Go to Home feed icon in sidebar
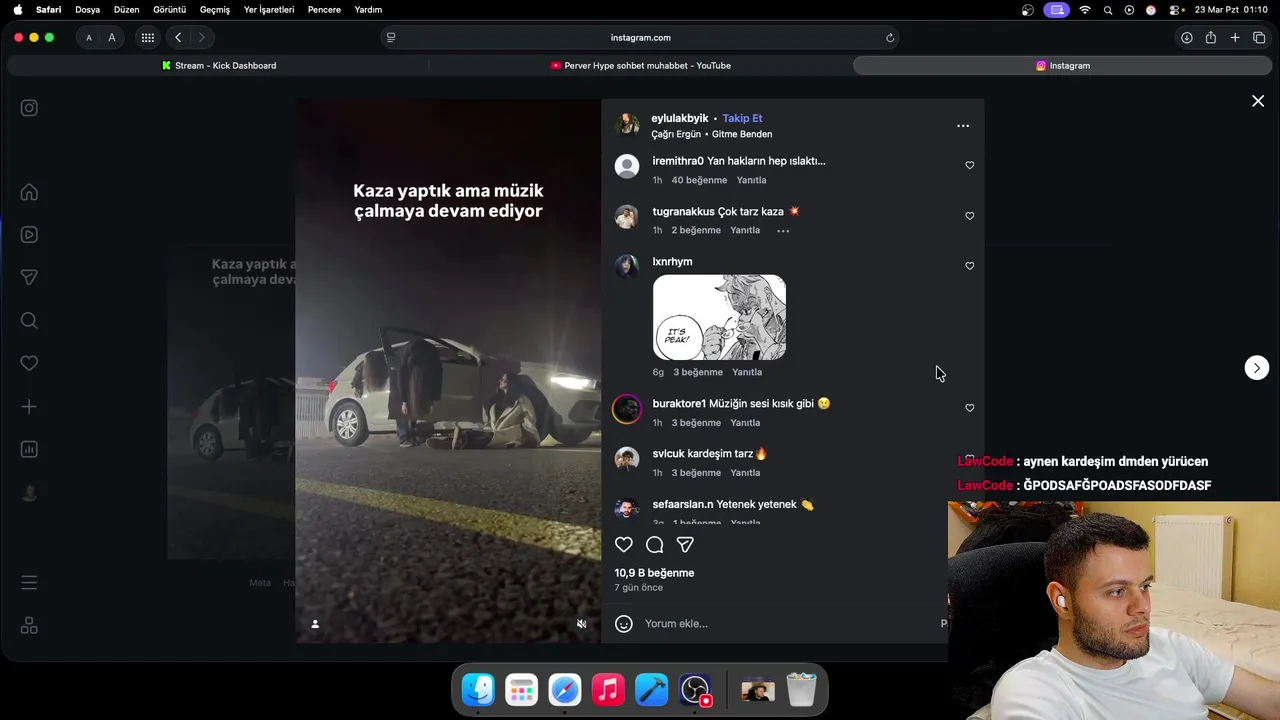The image size is (1280, 720). pyautogui.click(x=29, y=192)
